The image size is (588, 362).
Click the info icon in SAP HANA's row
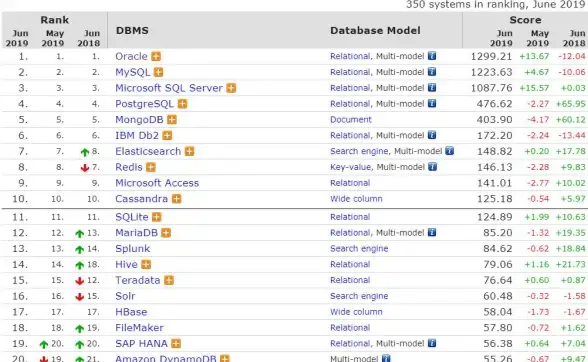coord(432,343)
